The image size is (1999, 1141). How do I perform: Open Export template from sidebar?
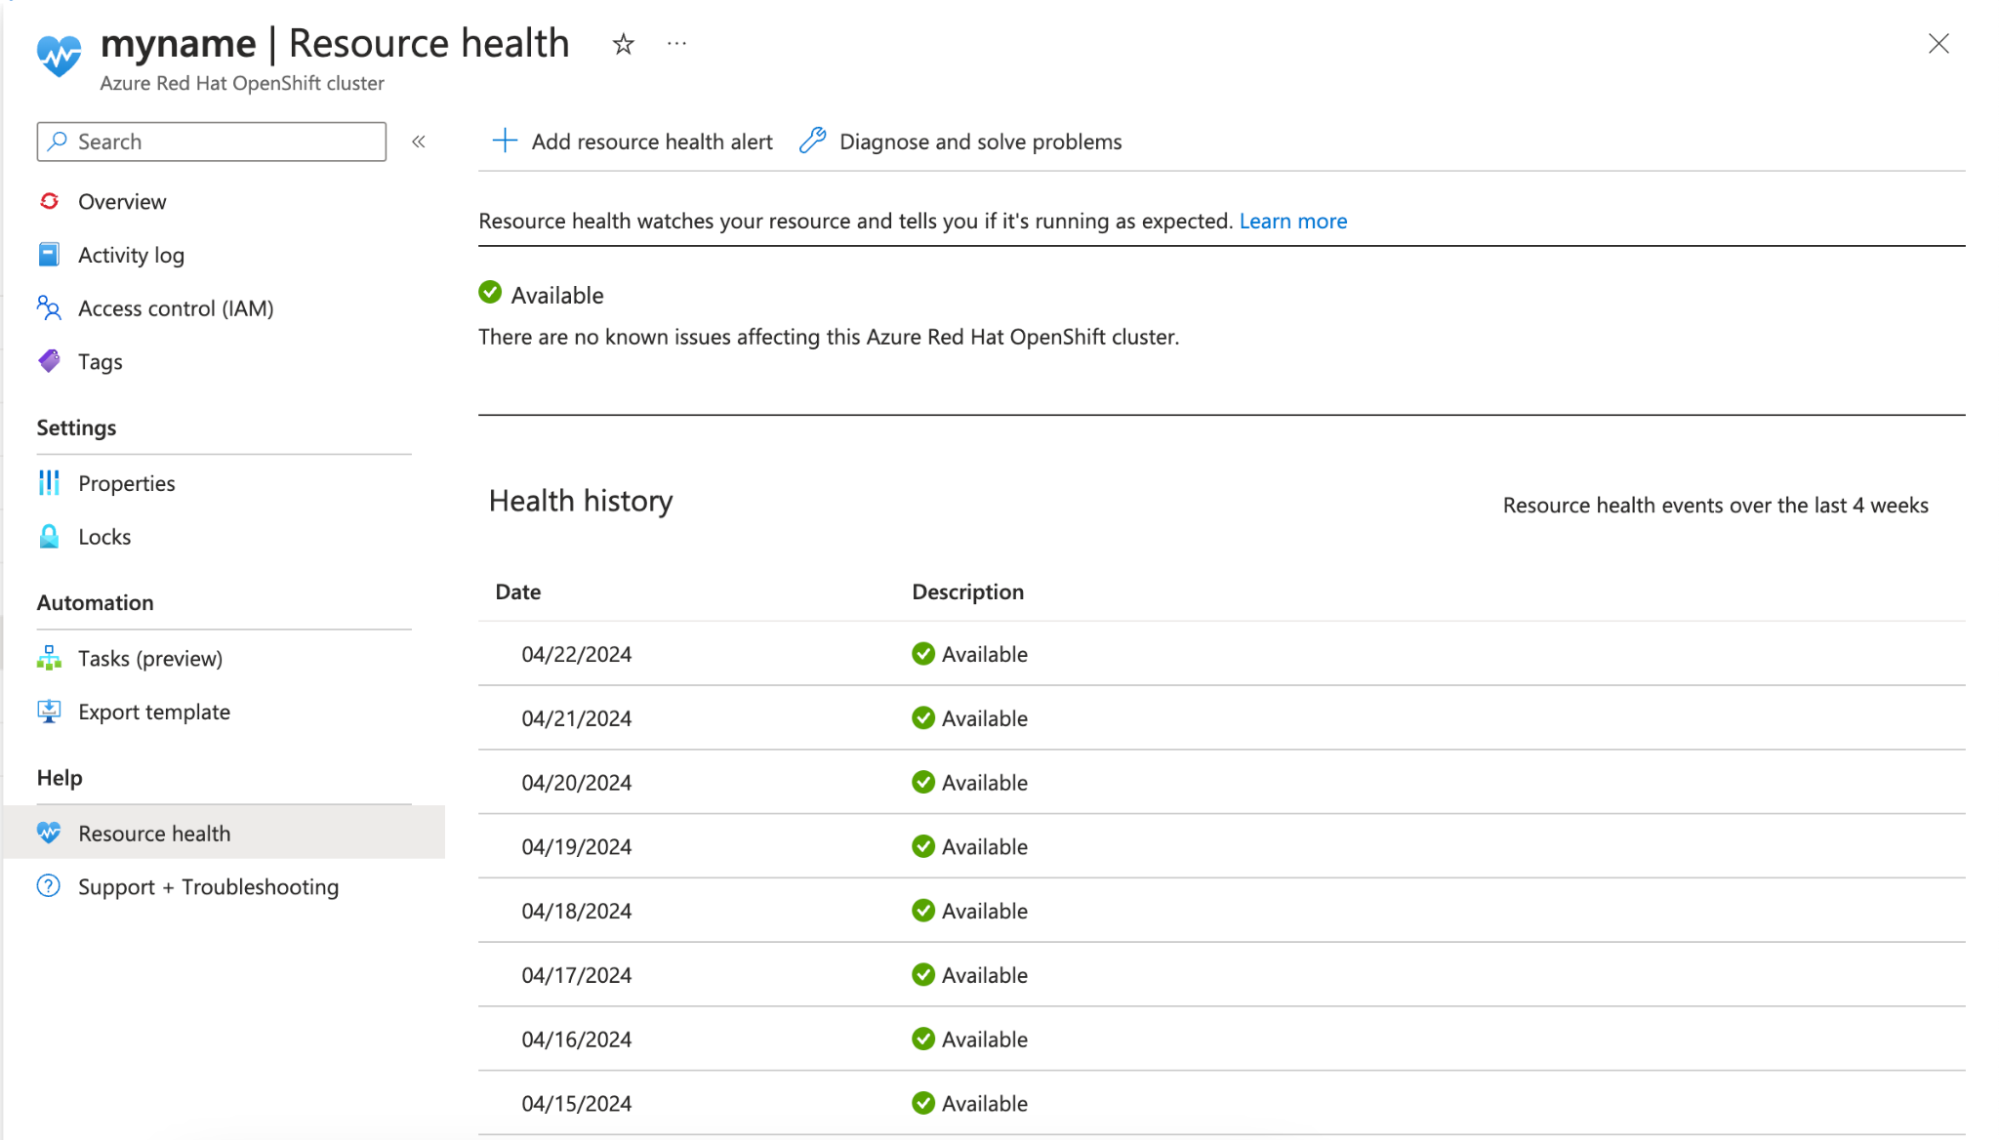(154, 712)
